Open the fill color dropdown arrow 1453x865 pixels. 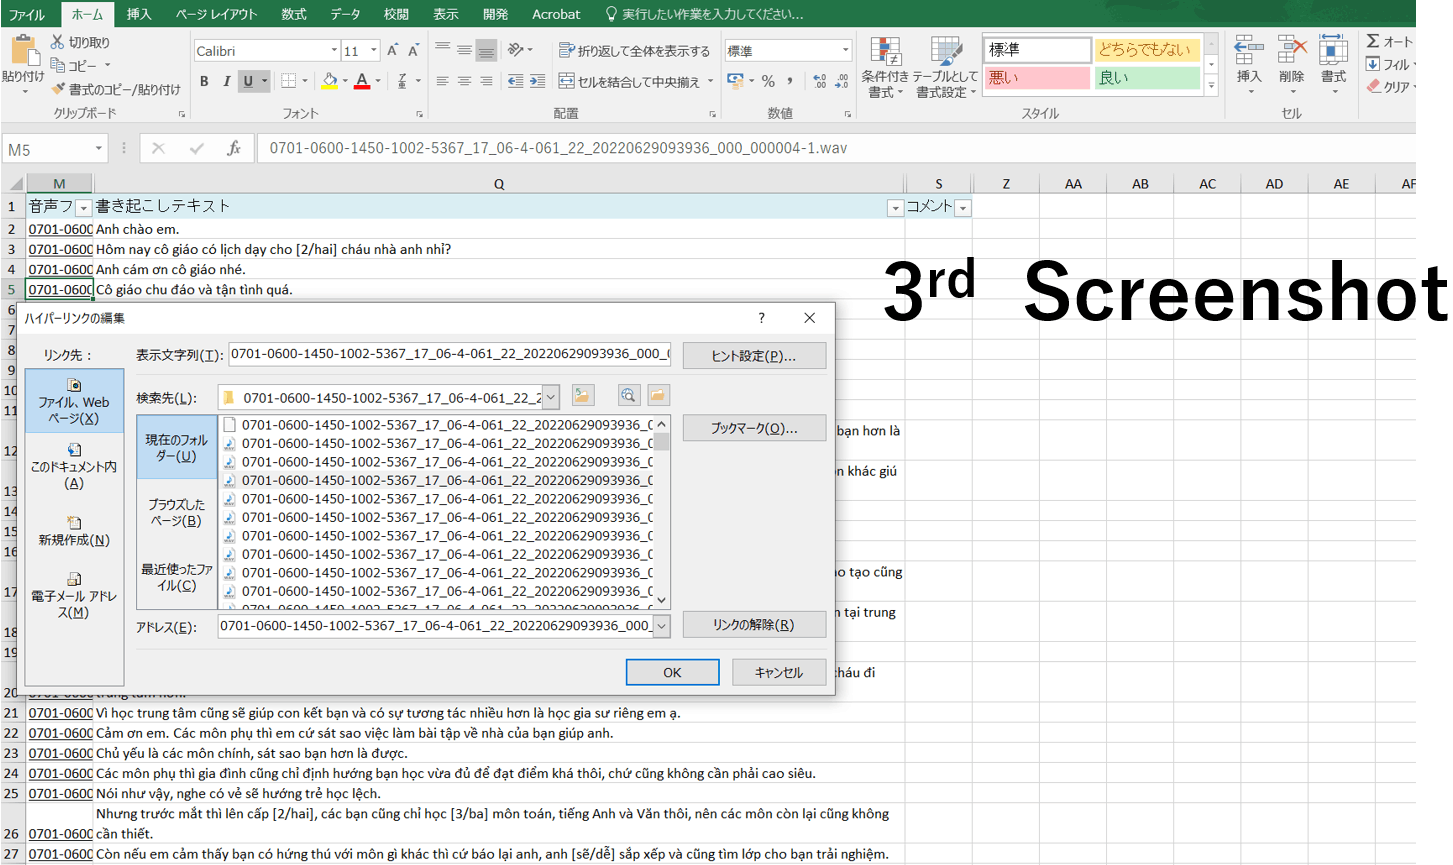(x=345, y=81)
